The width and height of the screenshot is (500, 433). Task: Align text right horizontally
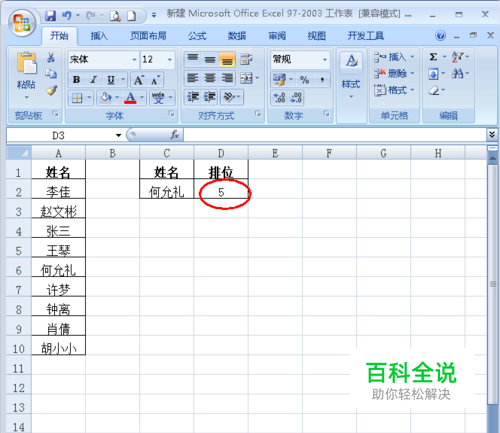[x=227, y=78]
